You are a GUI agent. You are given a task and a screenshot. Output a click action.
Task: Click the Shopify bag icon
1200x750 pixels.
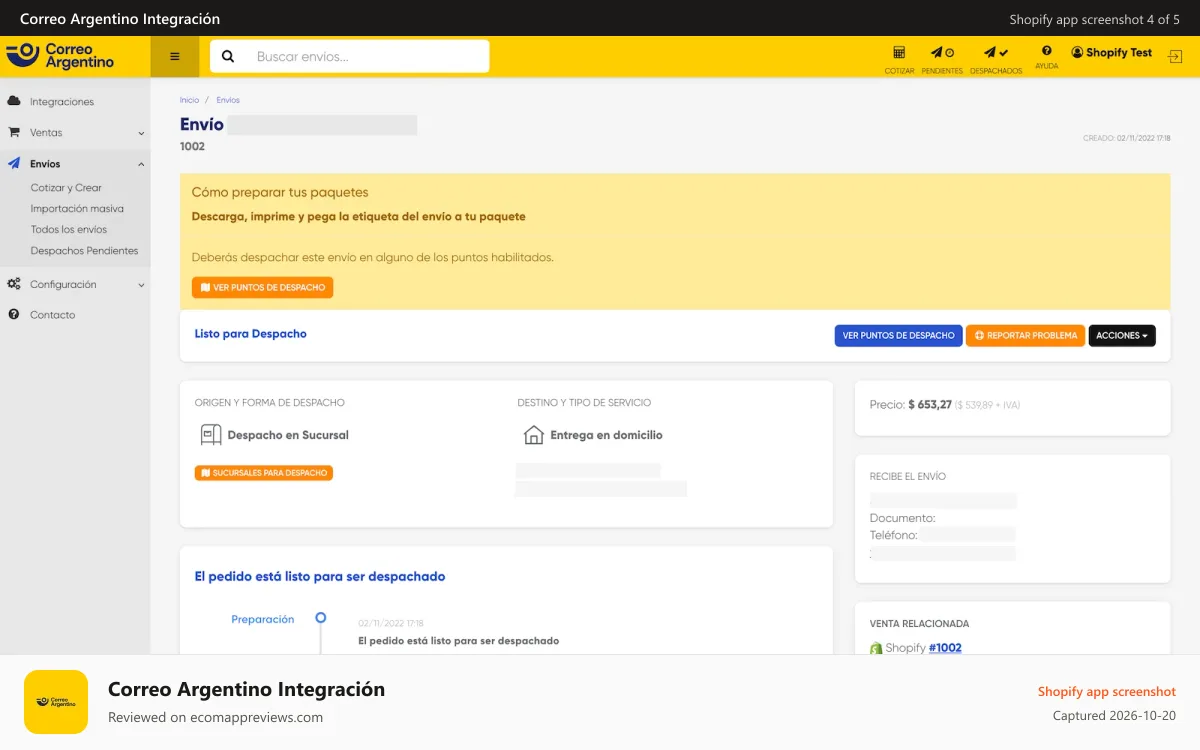(876, 648)
